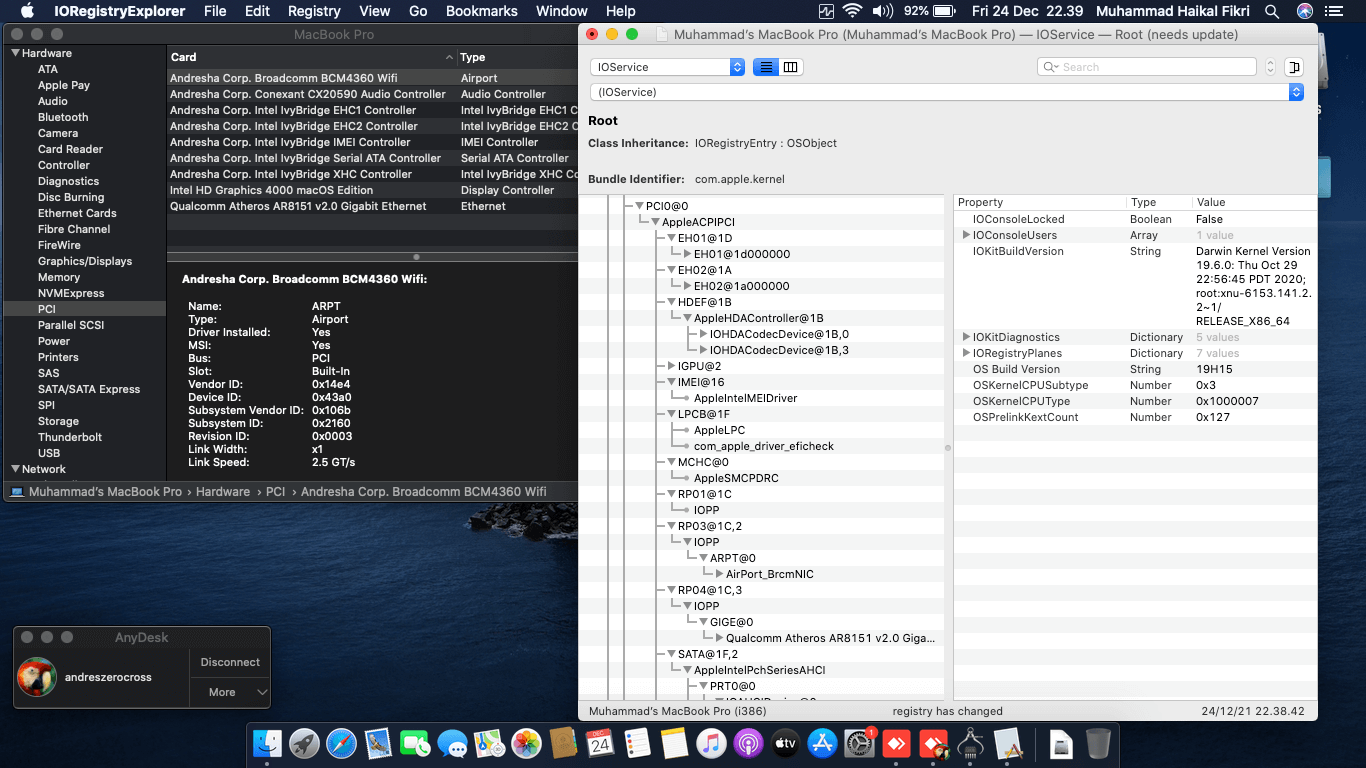The height and width of the screenshot is (768, 1366).
Task: Open Launchpad in the Dock
Action: pos(304,743)
